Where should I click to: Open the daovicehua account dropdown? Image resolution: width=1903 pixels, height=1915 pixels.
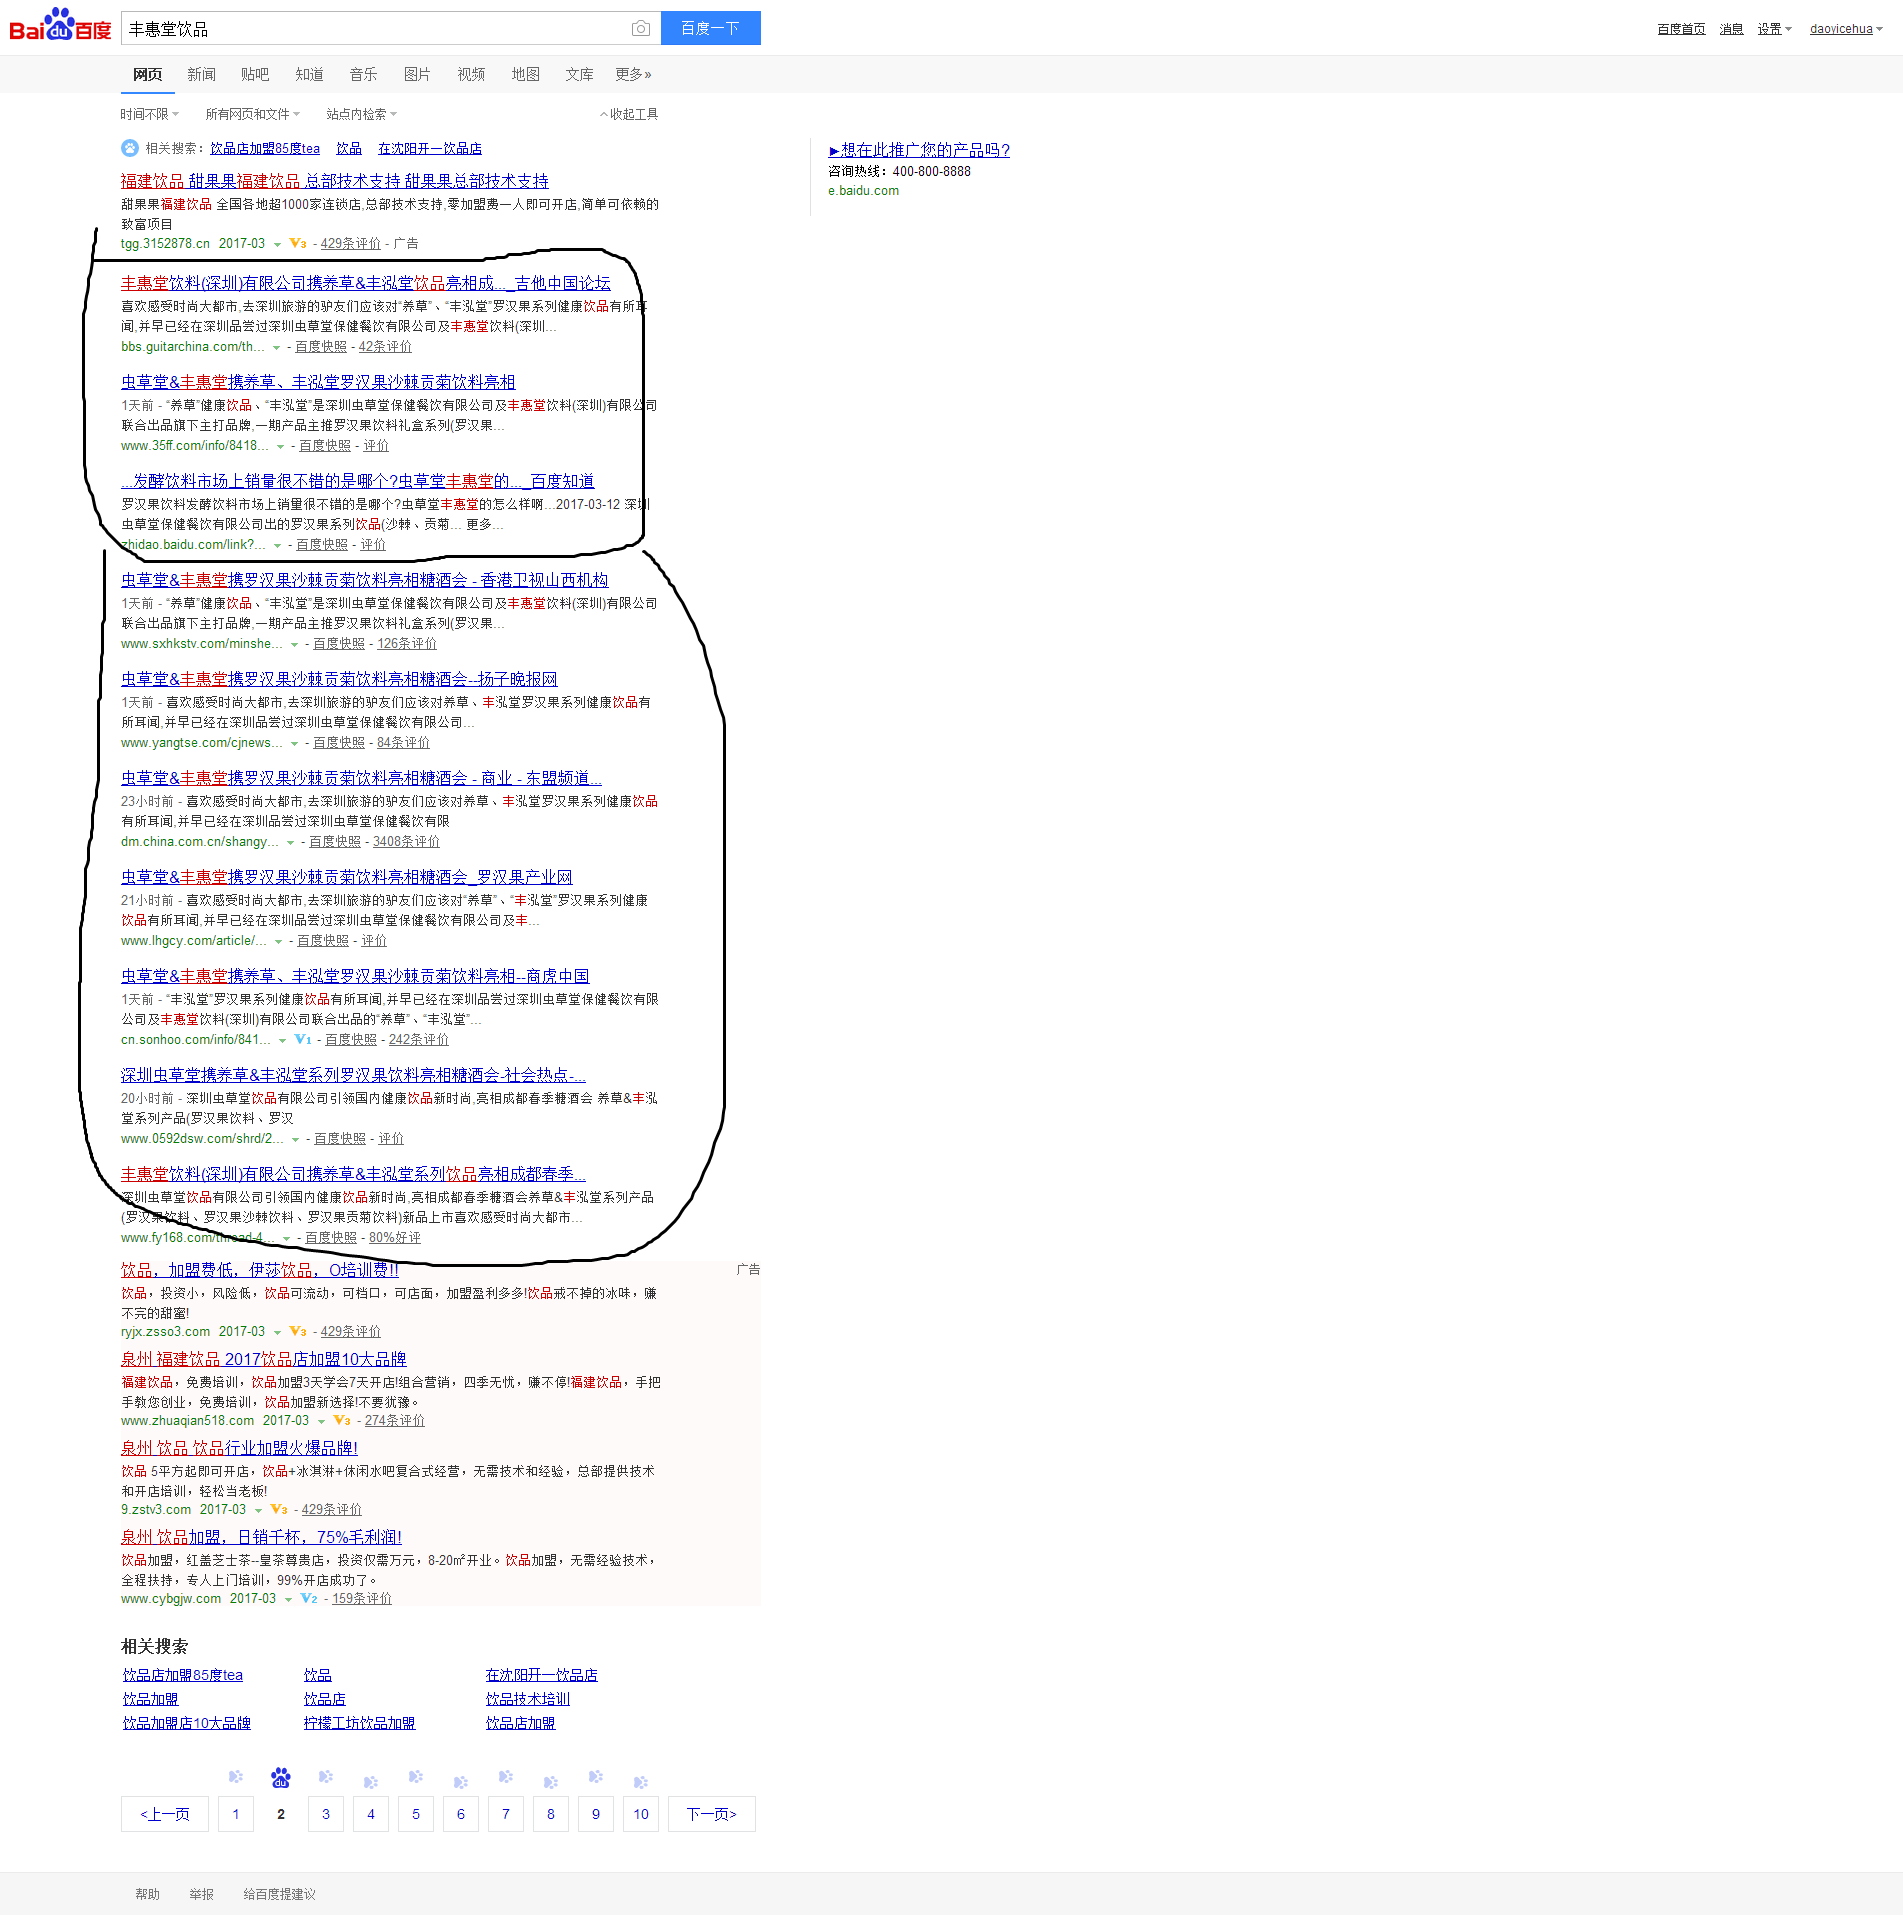[x=1846, y=29]
